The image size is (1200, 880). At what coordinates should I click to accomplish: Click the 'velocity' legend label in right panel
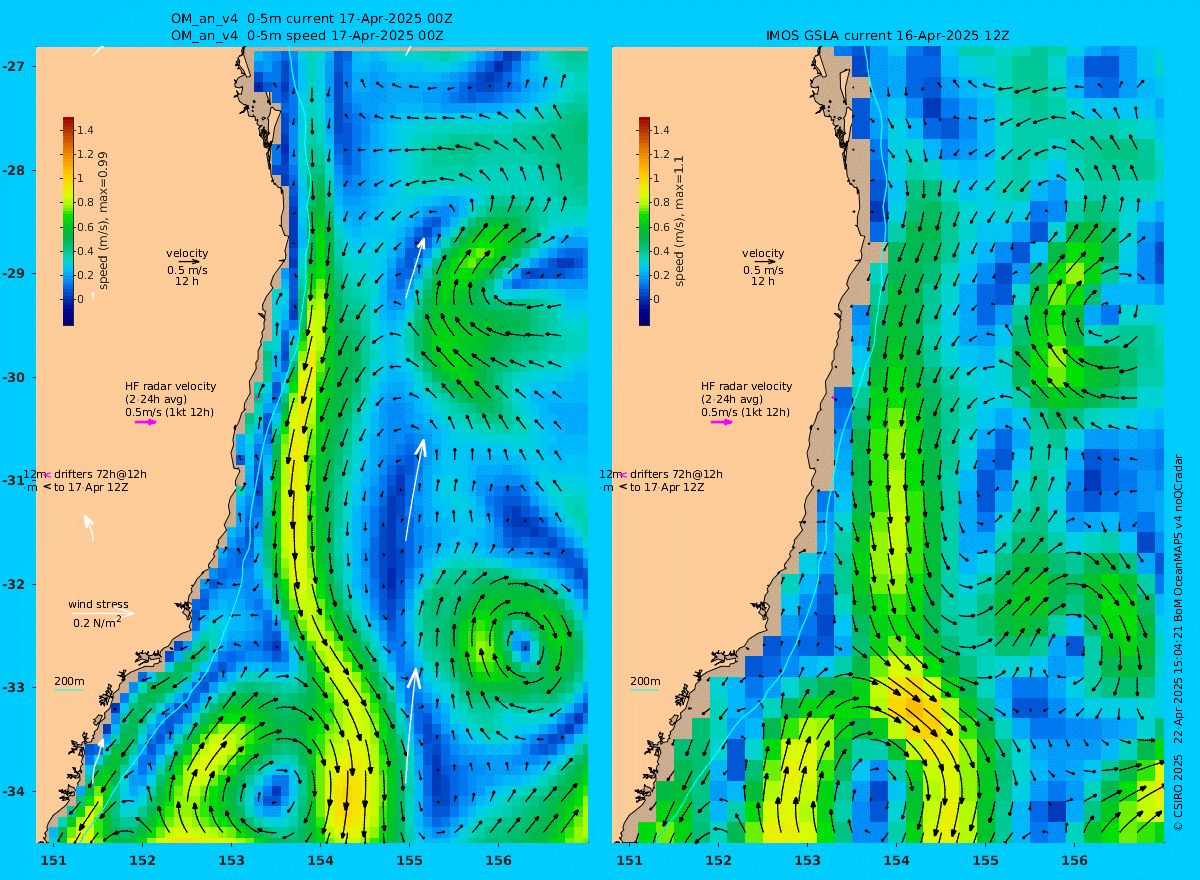pos(763,253)
